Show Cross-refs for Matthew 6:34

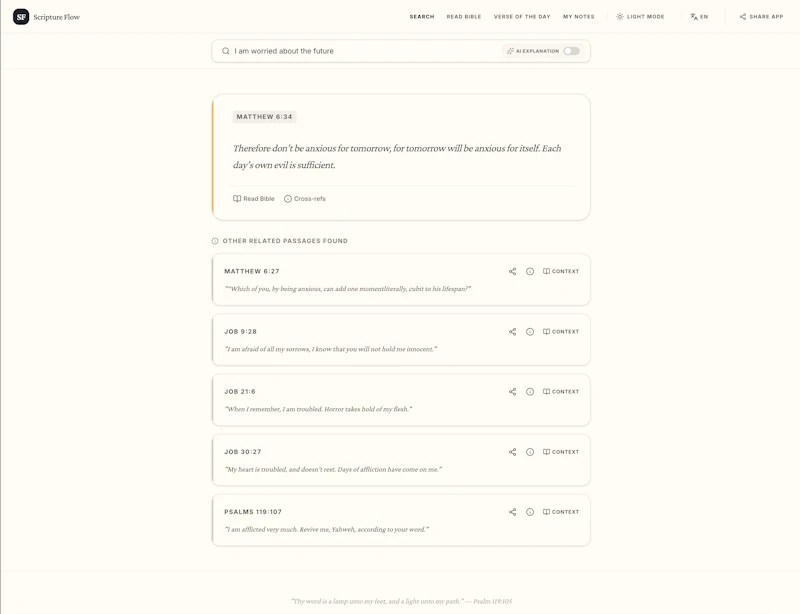point(305,199)
